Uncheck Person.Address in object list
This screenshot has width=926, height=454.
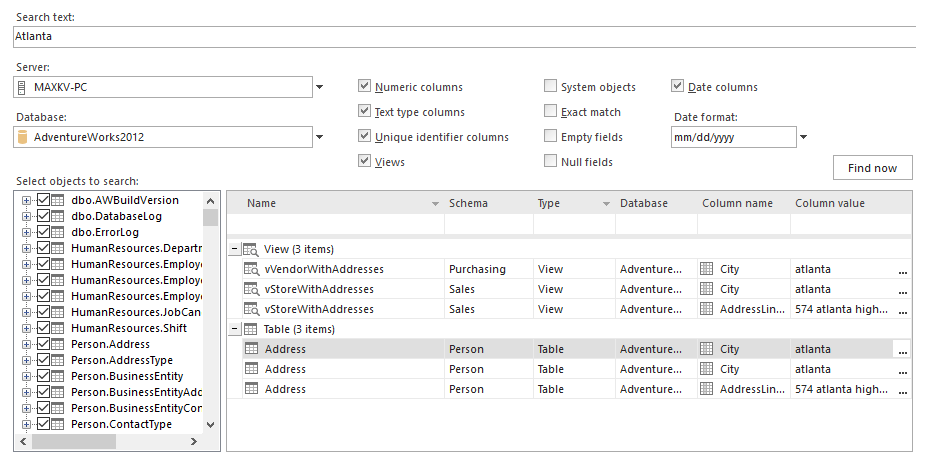coord(43,344)
